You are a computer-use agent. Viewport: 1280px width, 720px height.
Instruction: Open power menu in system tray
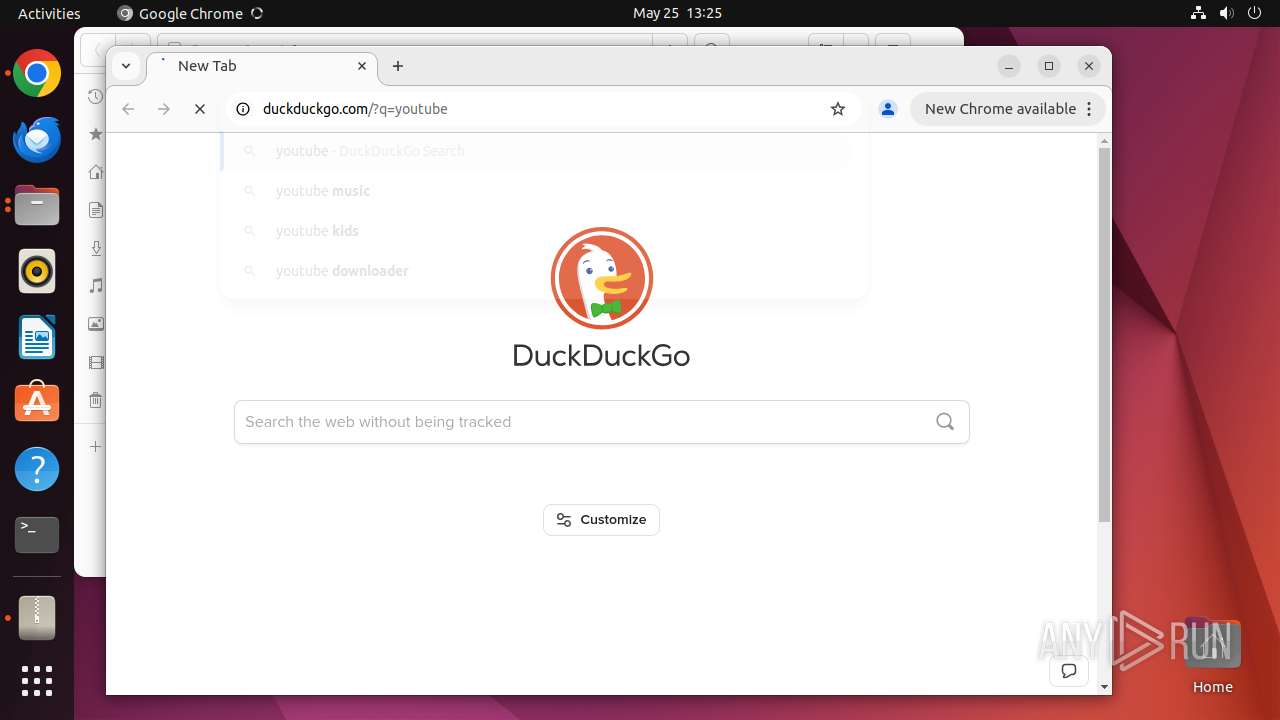(1256, 13)
